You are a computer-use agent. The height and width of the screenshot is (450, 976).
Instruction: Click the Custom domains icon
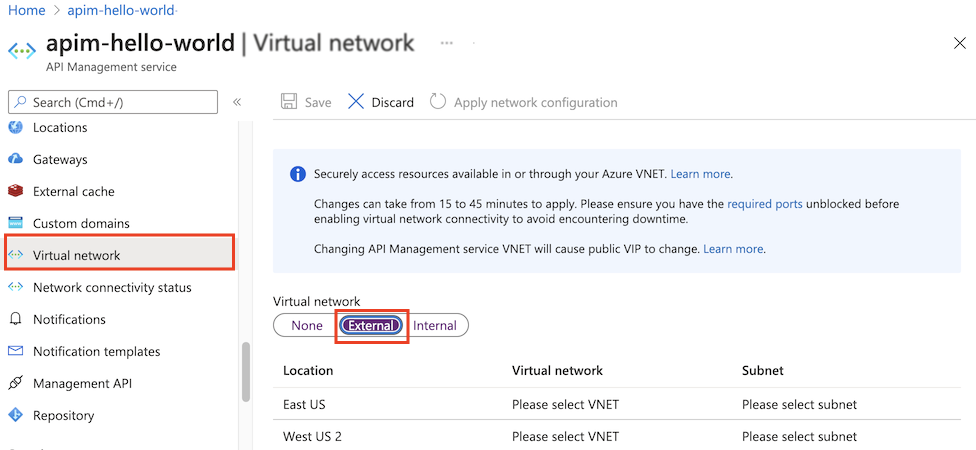tap(15, 224)
